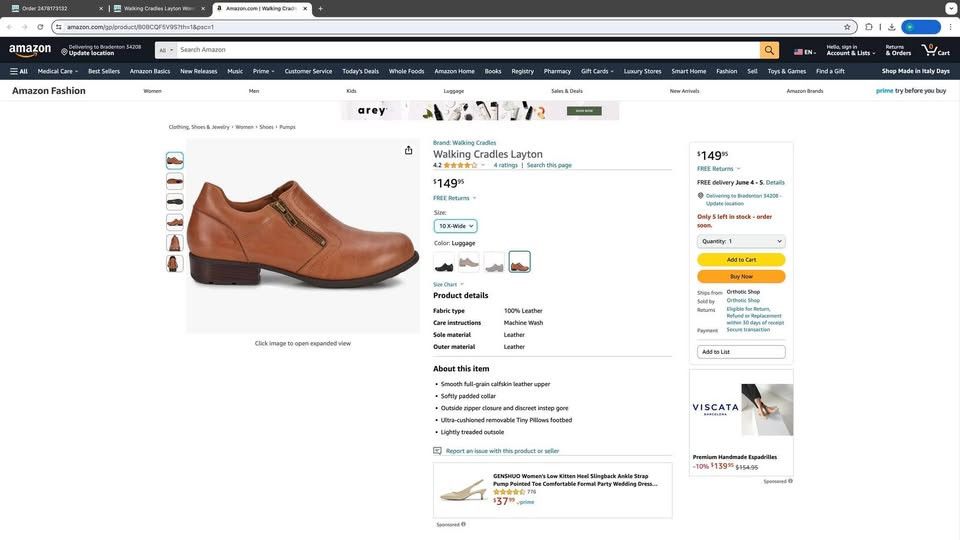Open Chrome's three-dot menu
960x540 pixels.
(x=951, y=27)
